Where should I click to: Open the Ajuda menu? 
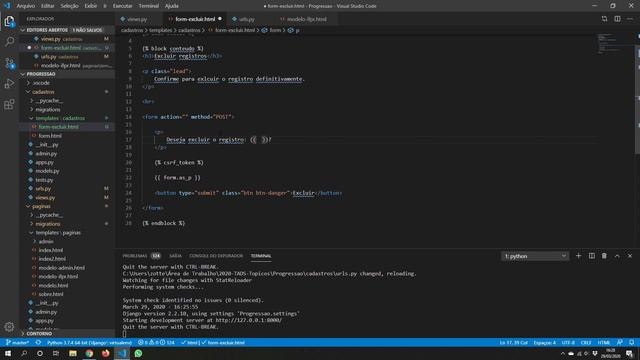(171, 6)
